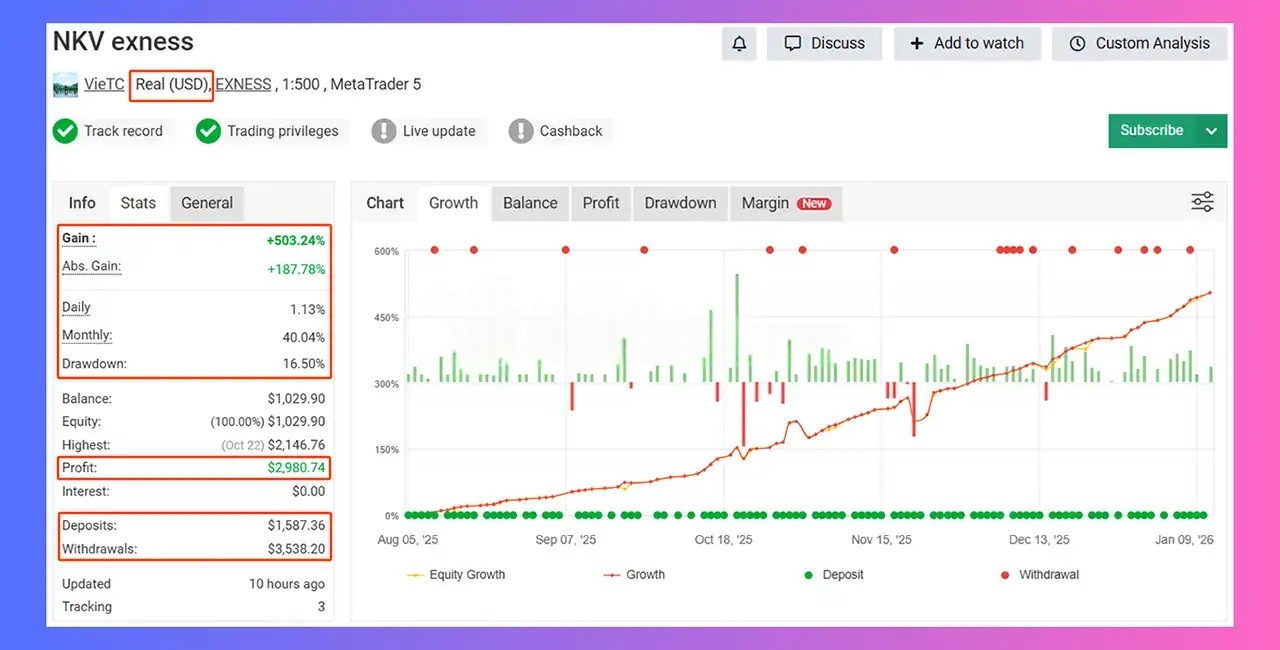Select the Cashback label
The image size is (1280, 650).
571,131
